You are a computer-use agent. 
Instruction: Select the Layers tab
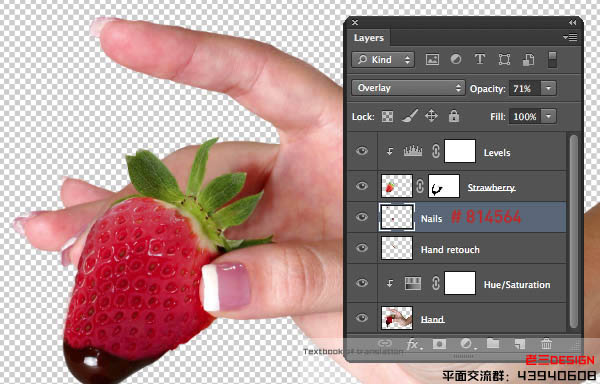[368, 38]
